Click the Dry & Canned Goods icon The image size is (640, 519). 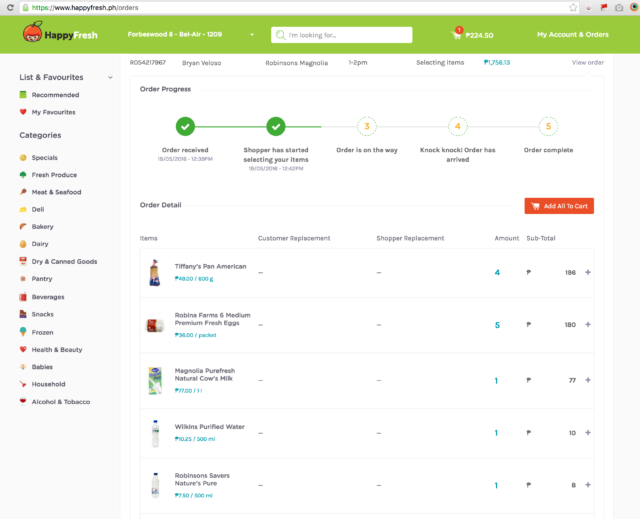click(23, 261)
